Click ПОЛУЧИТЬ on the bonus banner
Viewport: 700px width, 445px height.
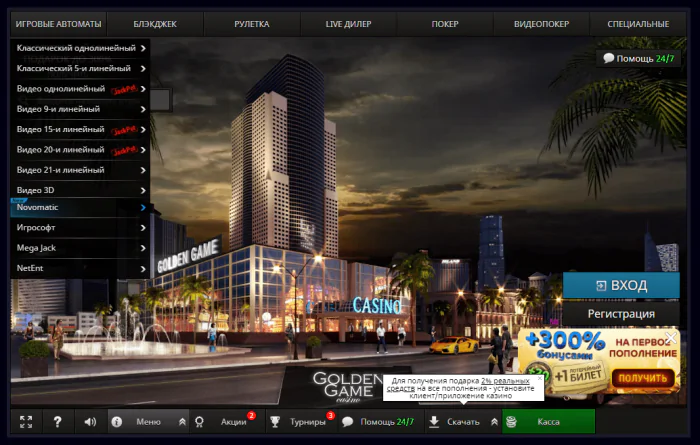pos(642,378)
